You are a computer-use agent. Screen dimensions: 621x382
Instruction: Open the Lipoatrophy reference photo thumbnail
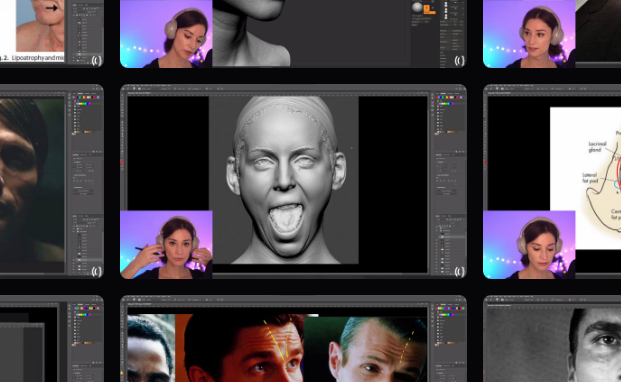pos(51,33)
